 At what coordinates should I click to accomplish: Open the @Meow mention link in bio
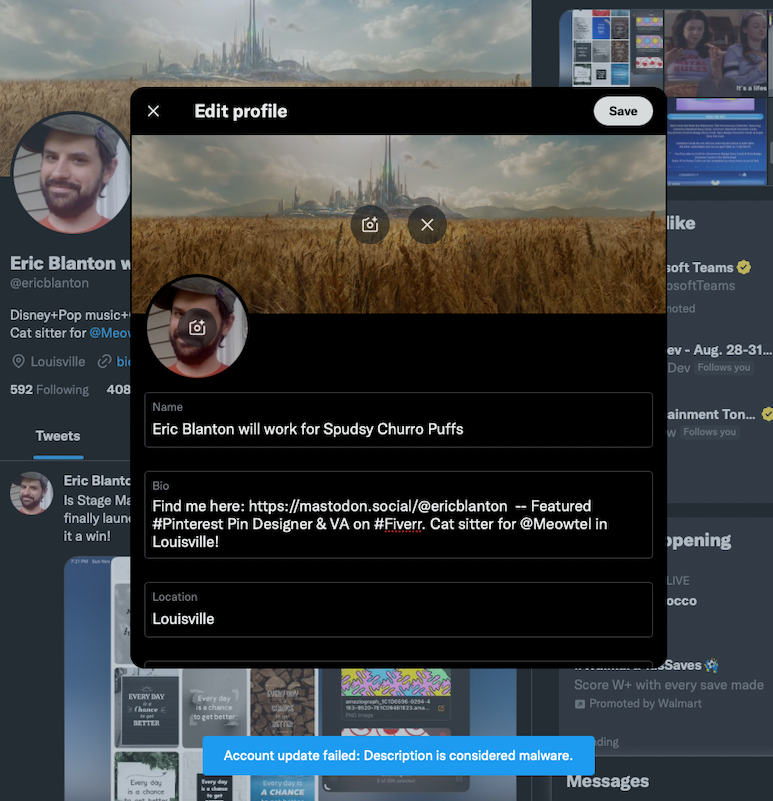point(110,333)
